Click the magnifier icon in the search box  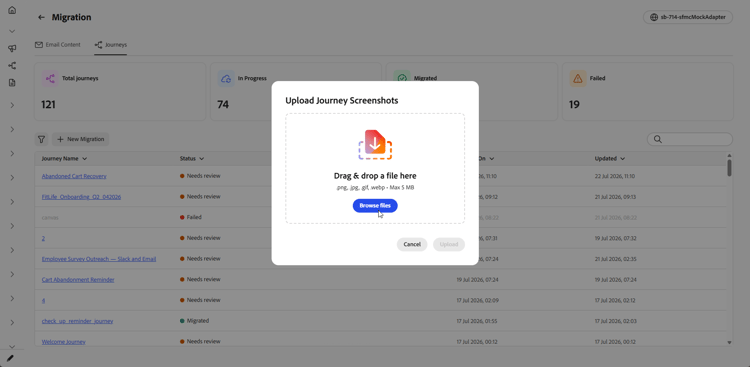coord(658,139)
